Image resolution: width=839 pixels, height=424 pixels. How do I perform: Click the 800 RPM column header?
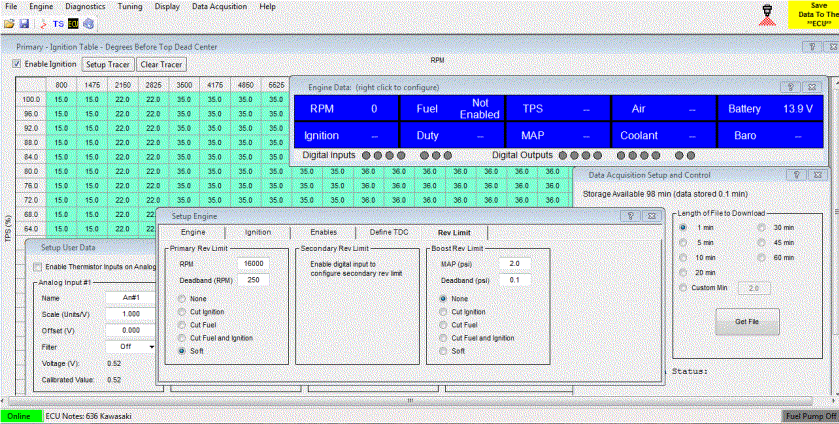click(x=62, y=85)
